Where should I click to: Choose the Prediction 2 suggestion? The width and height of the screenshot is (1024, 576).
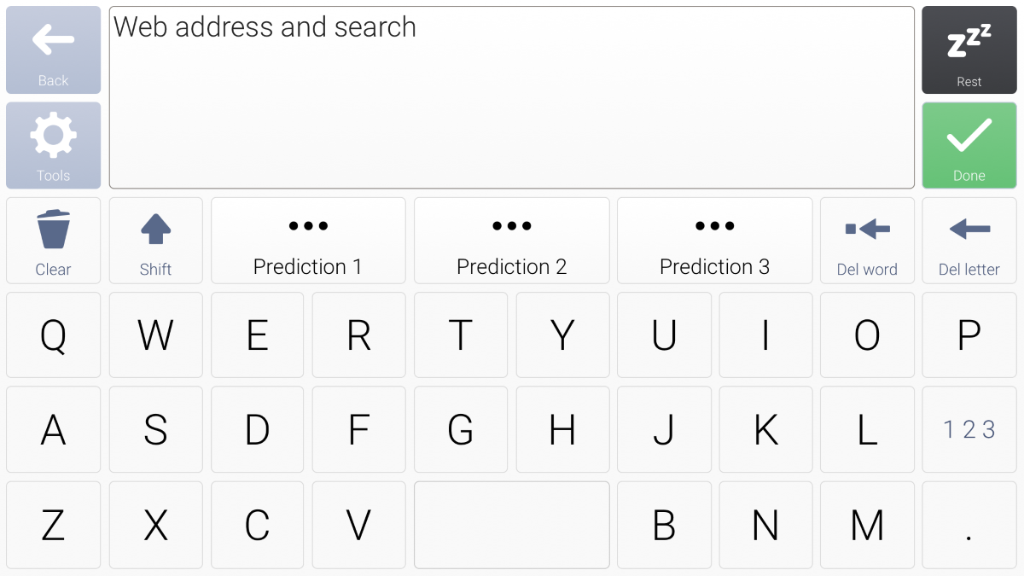click(511, 240)
